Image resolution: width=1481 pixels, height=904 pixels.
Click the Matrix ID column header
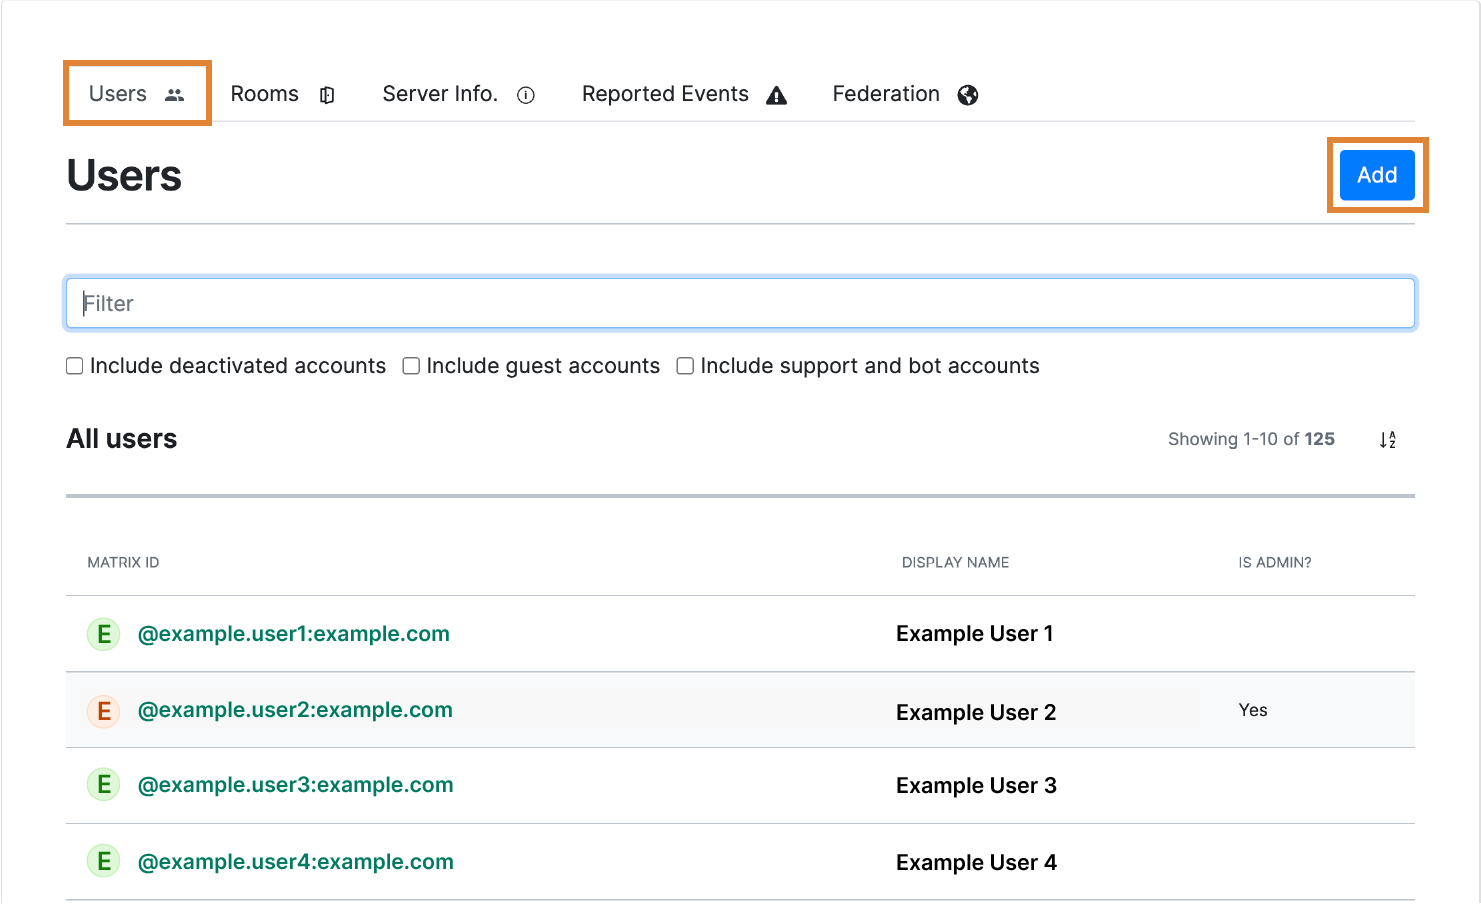123,562
